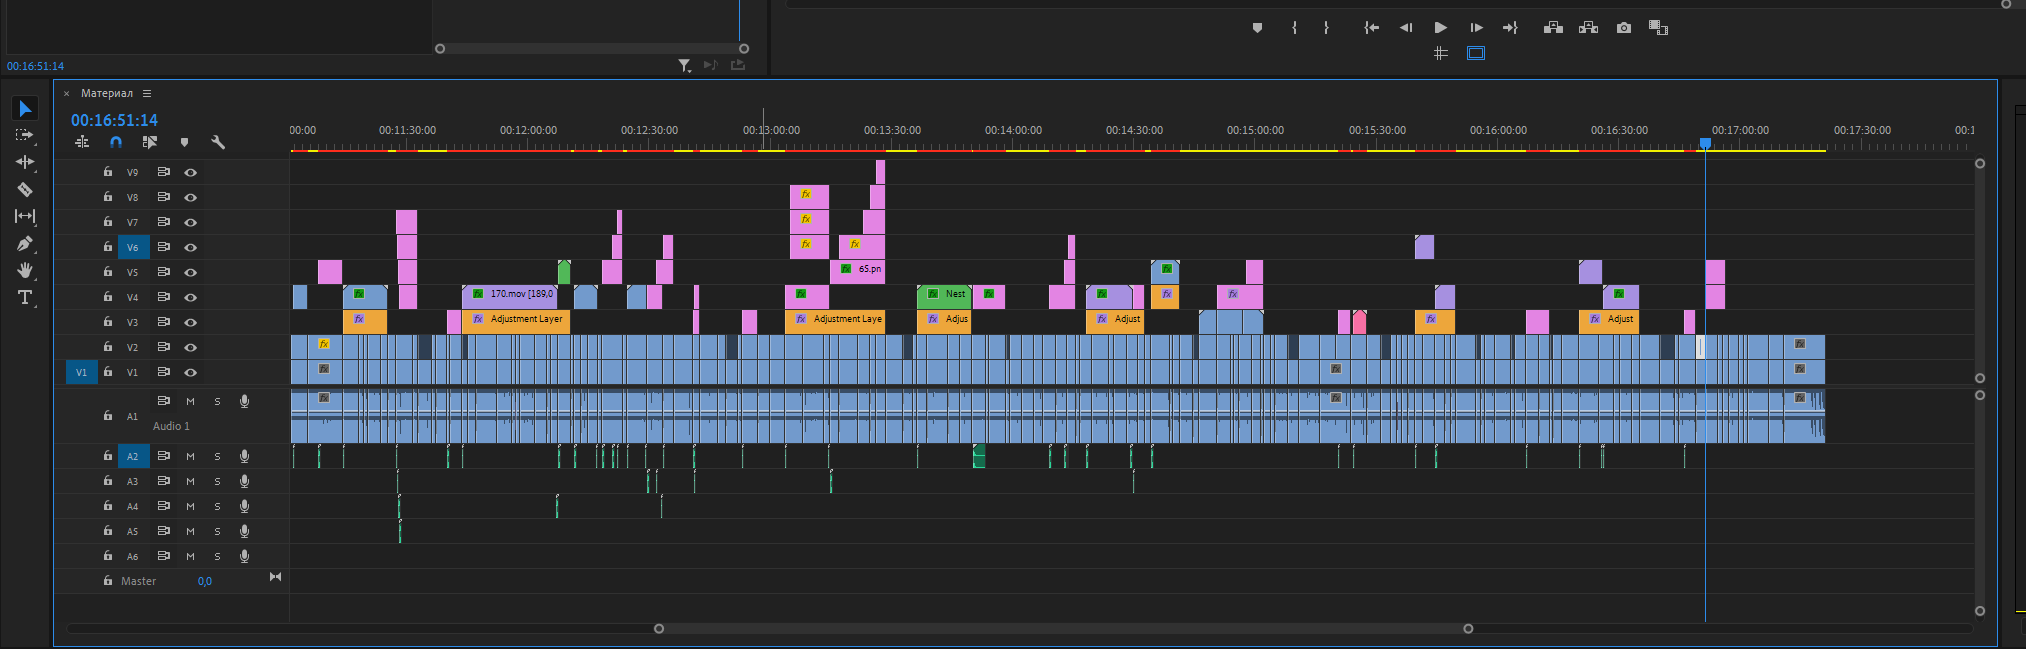Add marker in timeline header

(184, 142)
